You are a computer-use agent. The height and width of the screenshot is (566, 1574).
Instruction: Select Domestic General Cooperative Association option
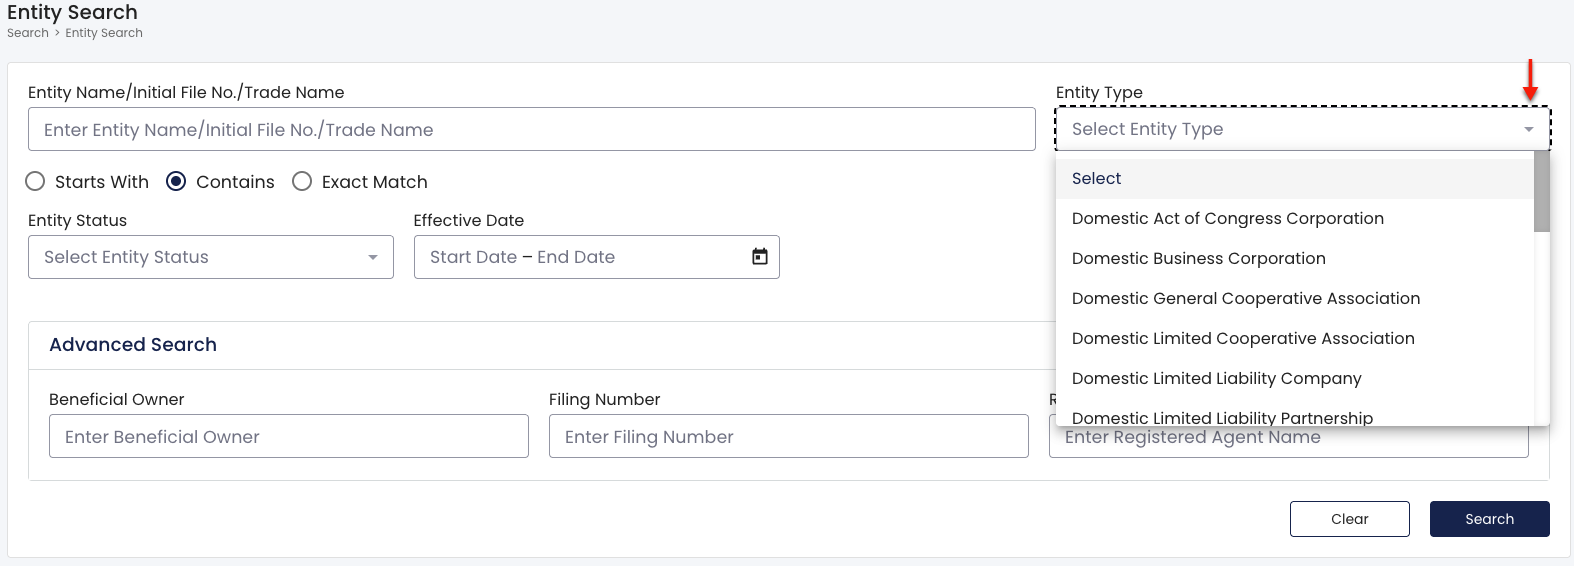click(x=1295, y=298)
